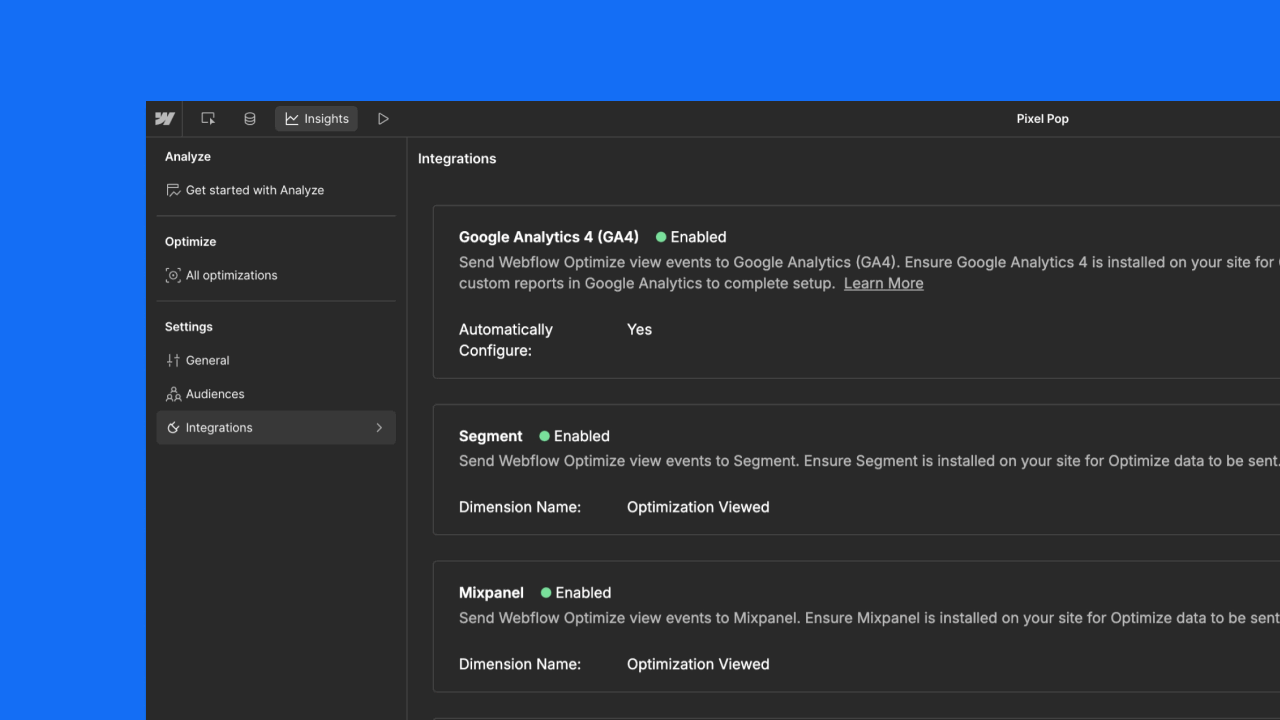Click the Segment Dimension Name label

520,507
